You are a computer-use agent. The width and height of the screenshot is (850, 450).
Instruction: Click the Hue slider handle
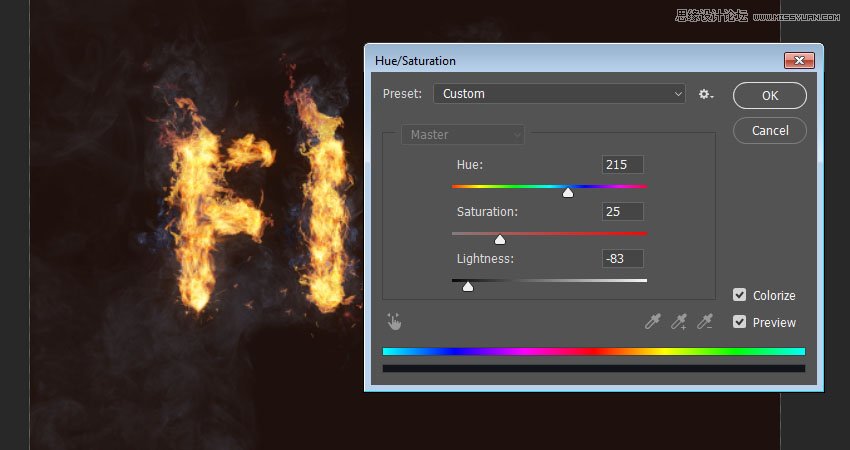pos(568,192)
